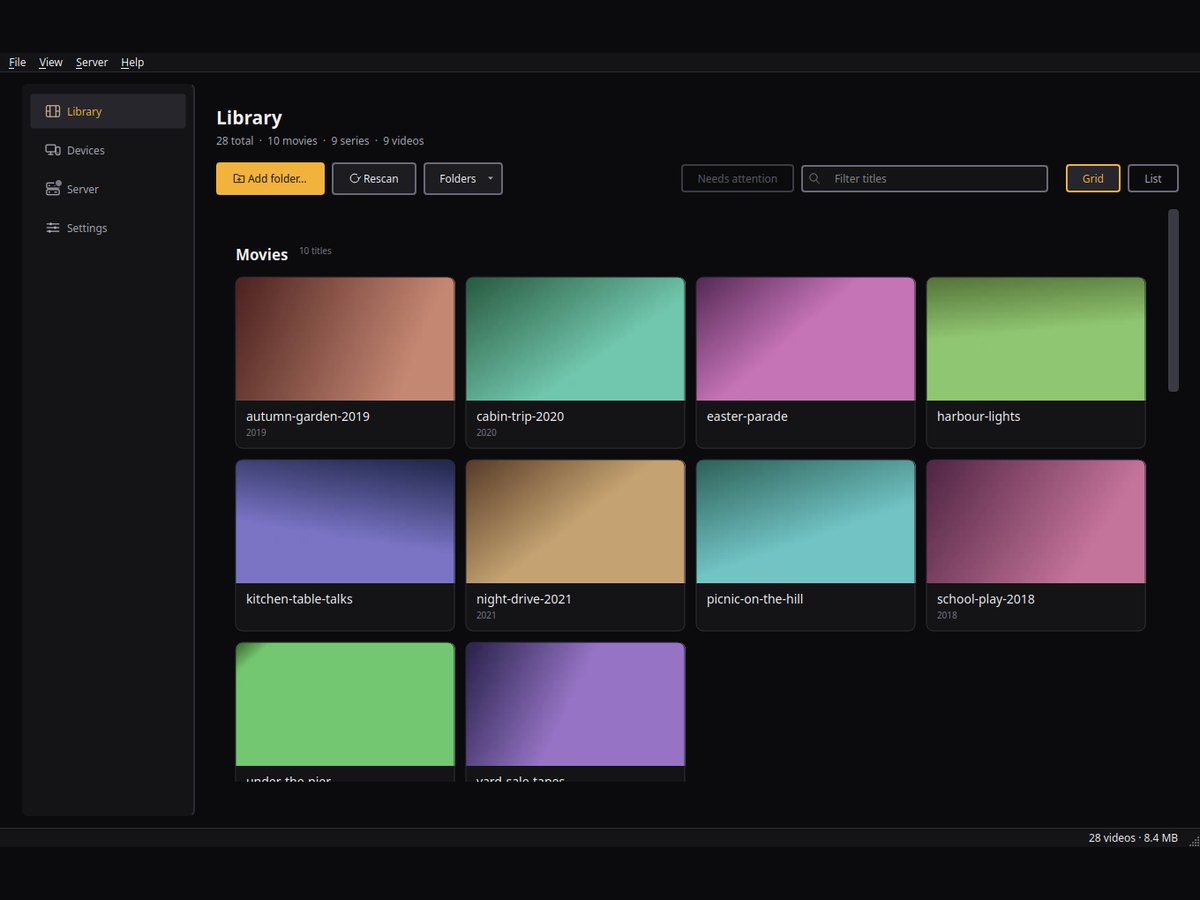
Task: Click the autumn-garden-2019 title text
Action: coord(308,416)
